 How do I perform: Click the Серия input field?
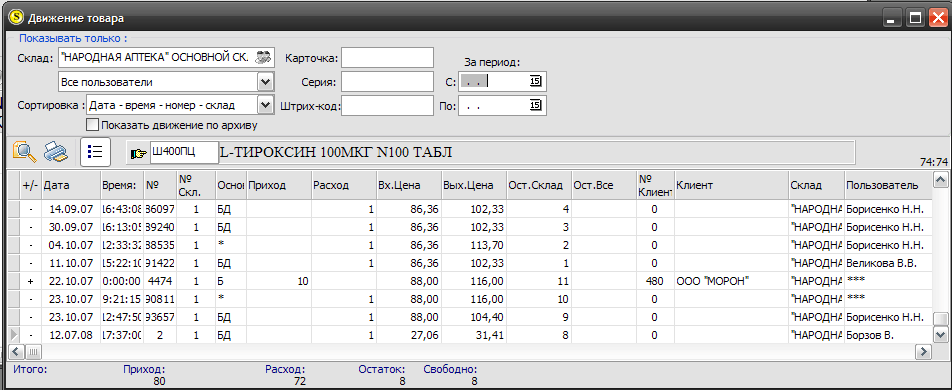[387, 81]
